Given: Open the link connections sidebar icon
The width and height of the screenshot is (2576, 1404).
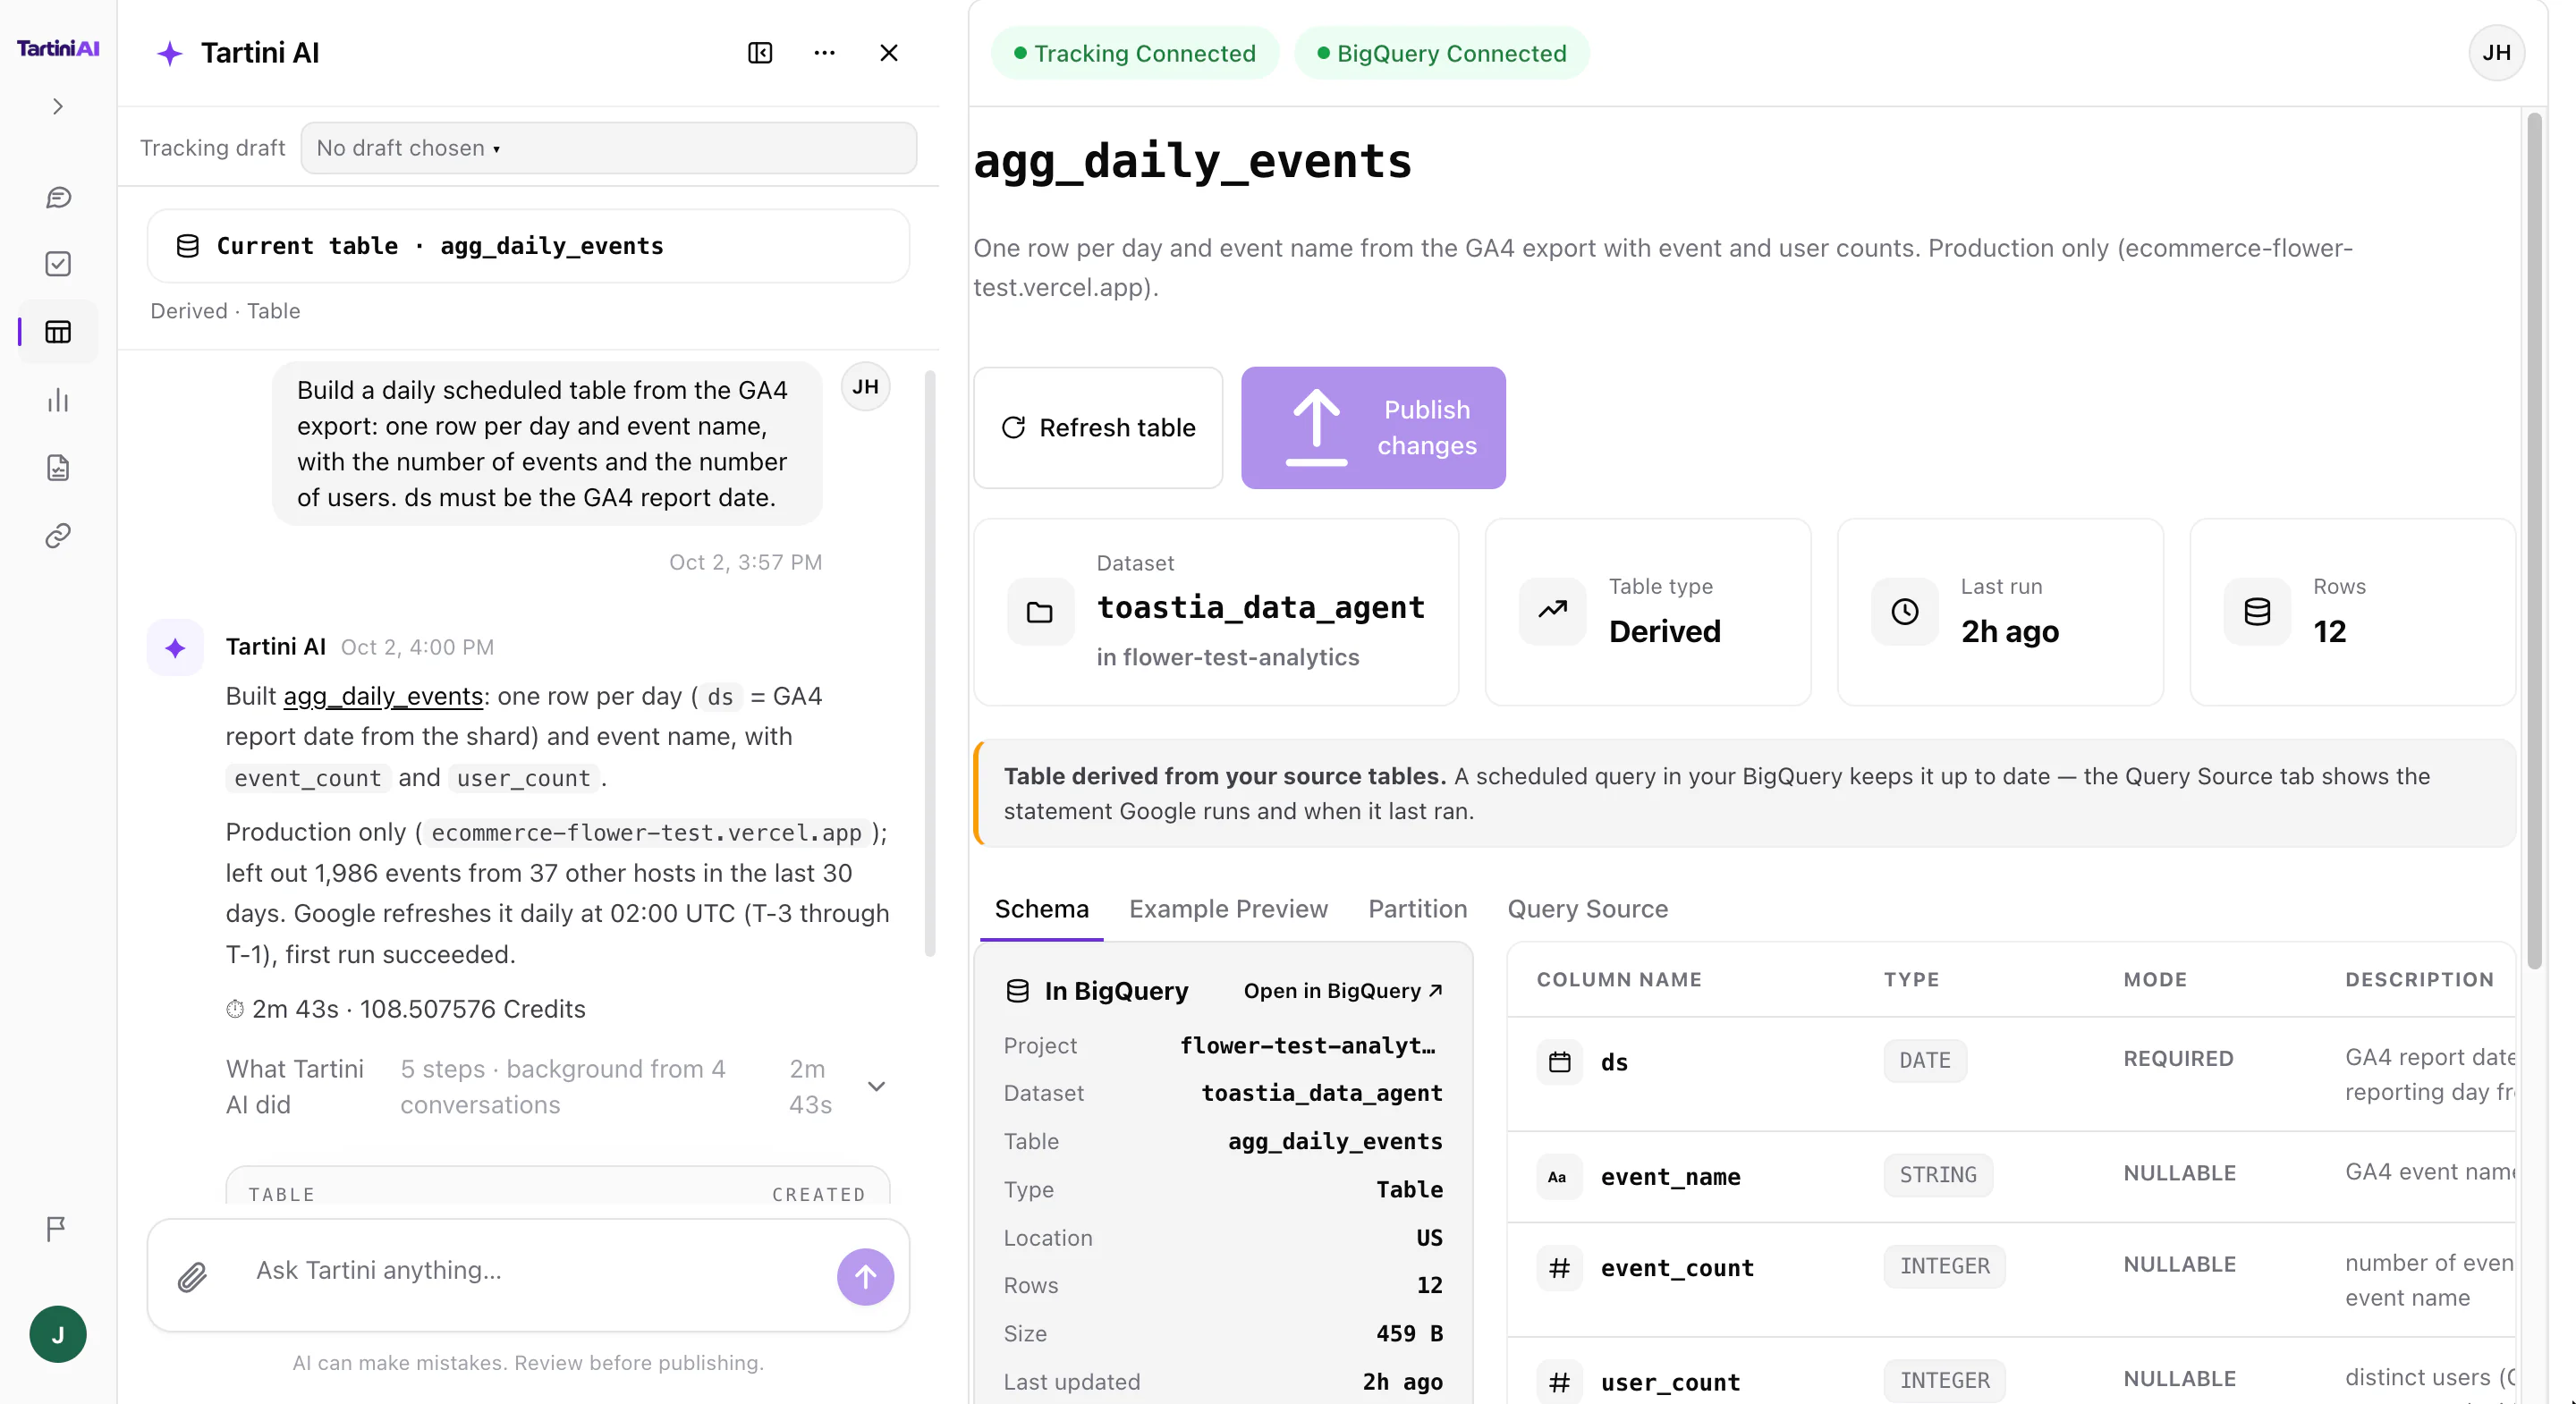Looking at the screenshot, I should (x=58, y=536).
